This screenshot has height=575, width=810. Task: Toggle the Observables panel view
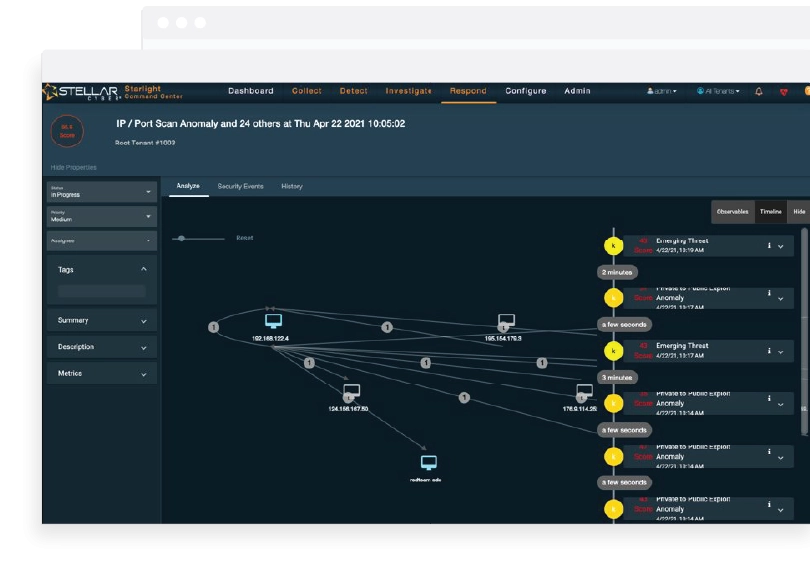click(x=732, y=211)
